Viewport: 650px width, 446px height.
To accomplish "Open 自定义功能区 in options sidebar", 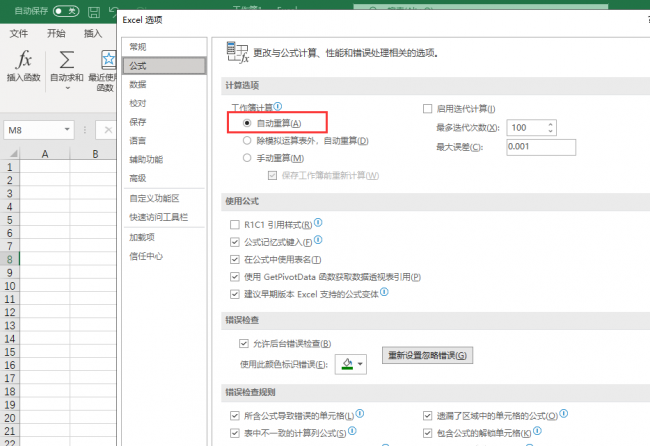I will pyautogui.click(x=165, y=198).
